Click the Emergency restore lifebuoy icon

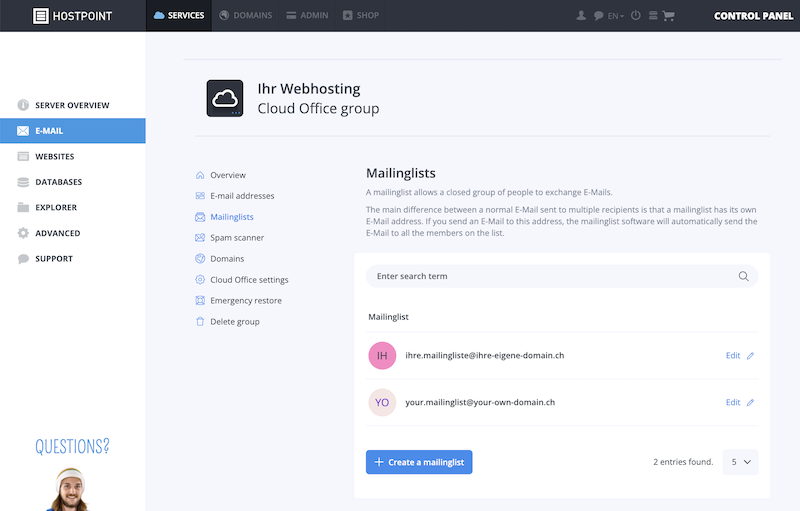tap(200, 300)
